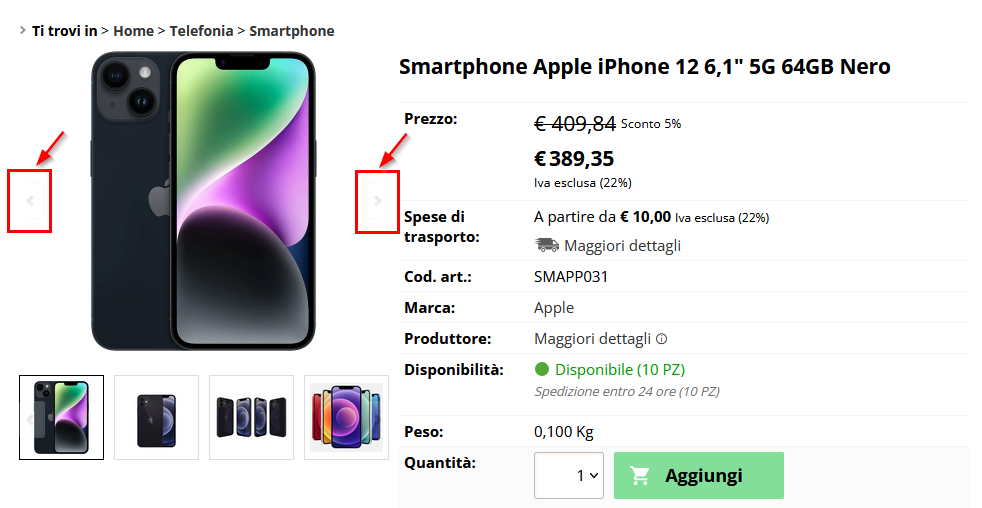The height and width of the screenshot is (508, 982).
Task: Open Maggiori dettagli for Produttore
Action: [x=592, y=339]
